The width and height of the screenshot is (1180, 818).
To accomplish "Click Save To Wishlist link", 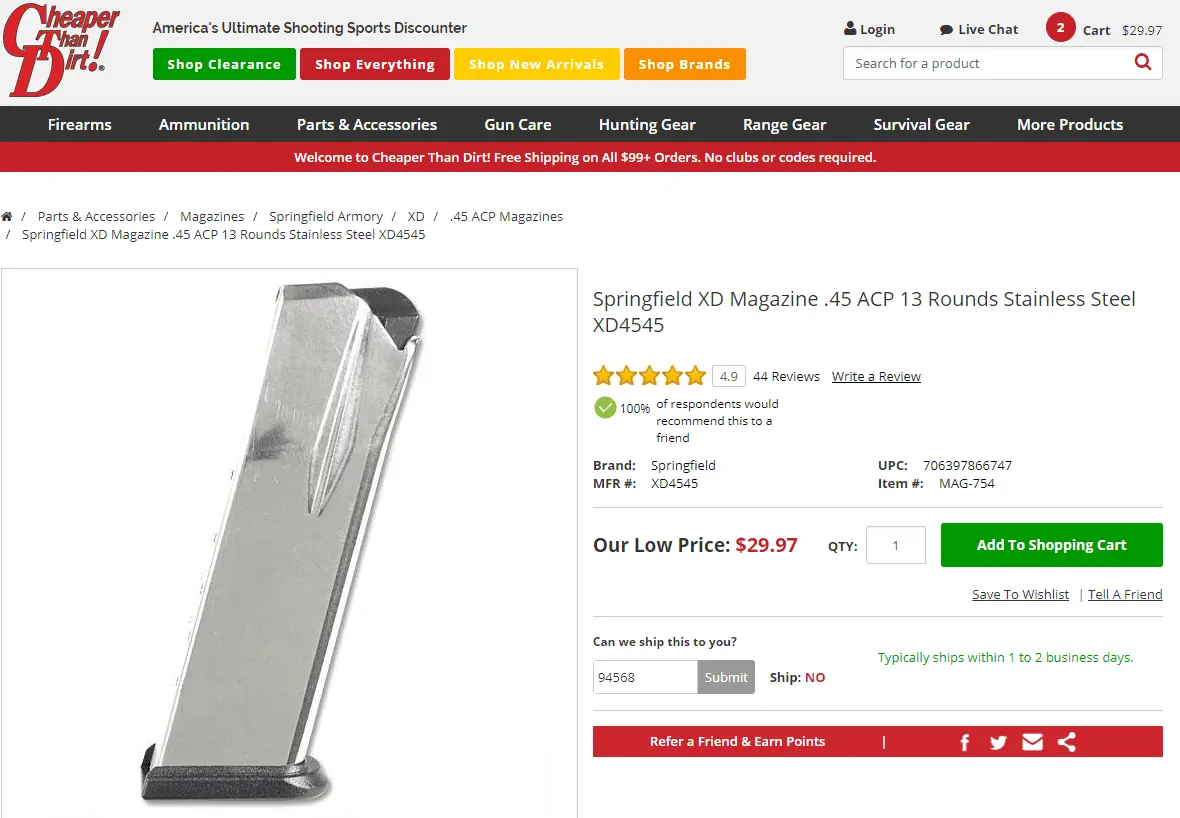I will point(1020,594).
